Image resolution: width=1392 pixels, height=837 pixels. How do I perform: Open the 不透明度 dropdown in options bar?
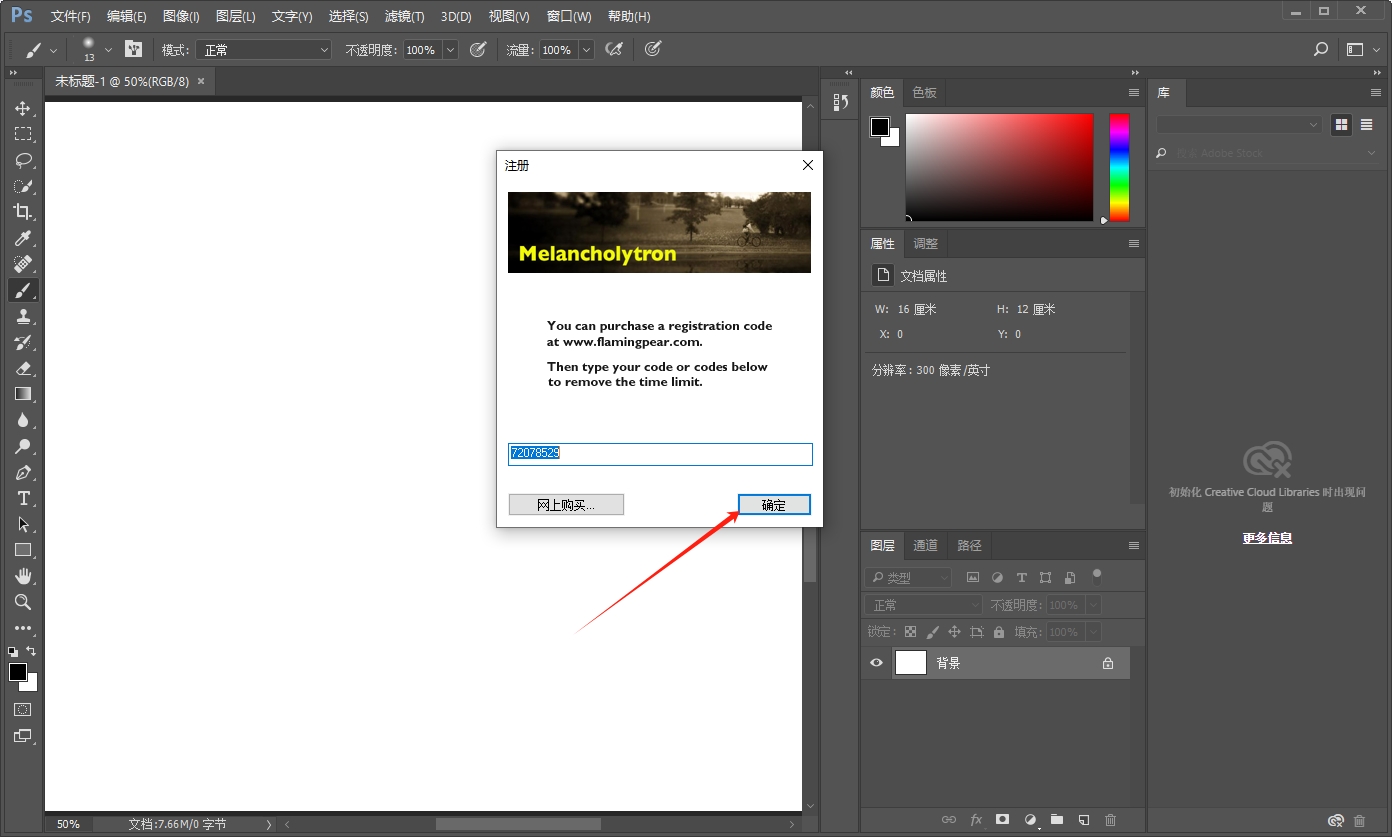click(x=449, y=49)
